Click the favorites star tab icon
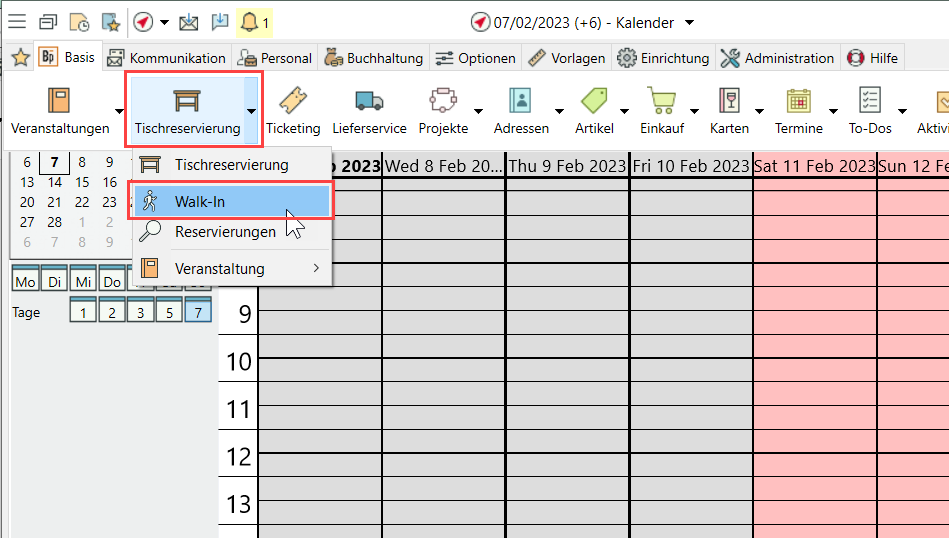 pos(20,58)
